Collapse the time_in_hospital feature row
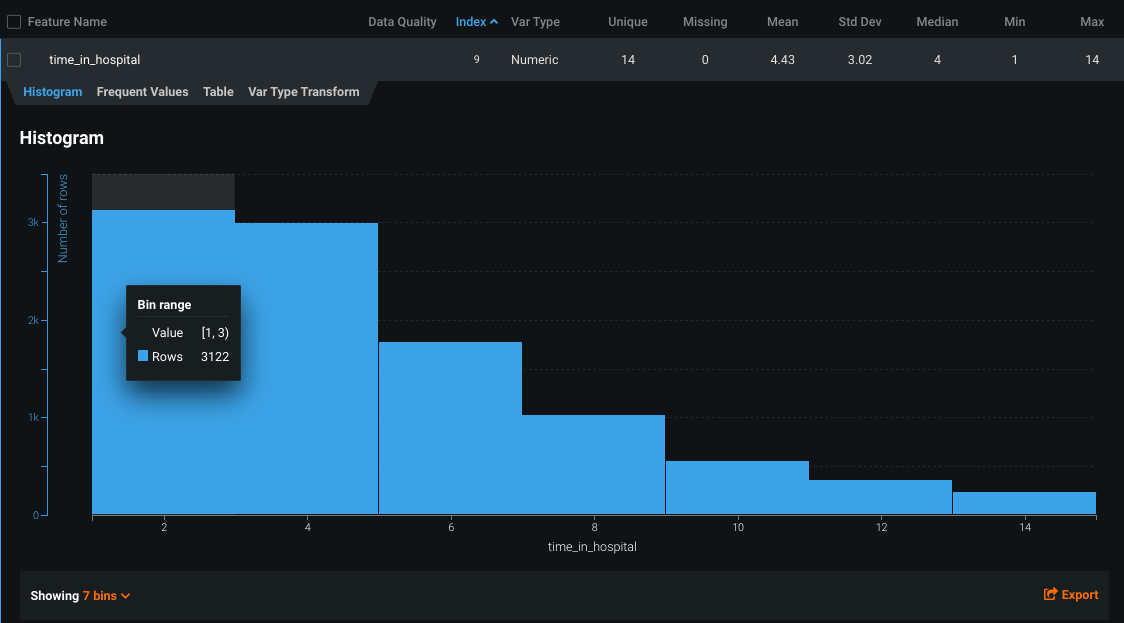This screenshot has width=1124, height=623. (x=95, y=60)
